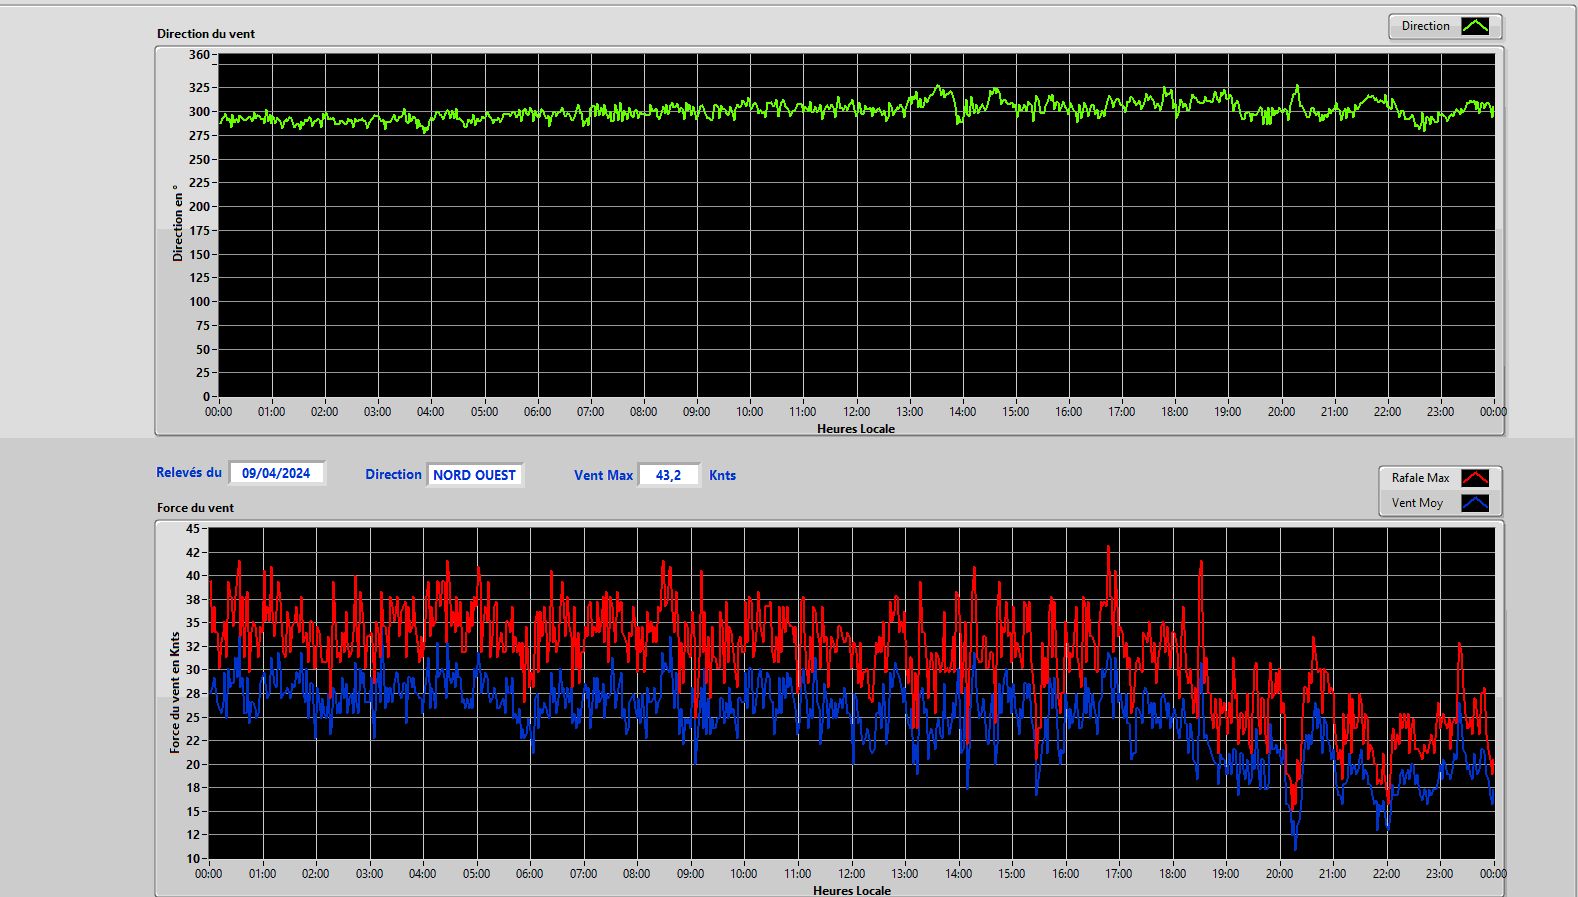
Task: Click the 'Relevés du' label
Action: 189,472
